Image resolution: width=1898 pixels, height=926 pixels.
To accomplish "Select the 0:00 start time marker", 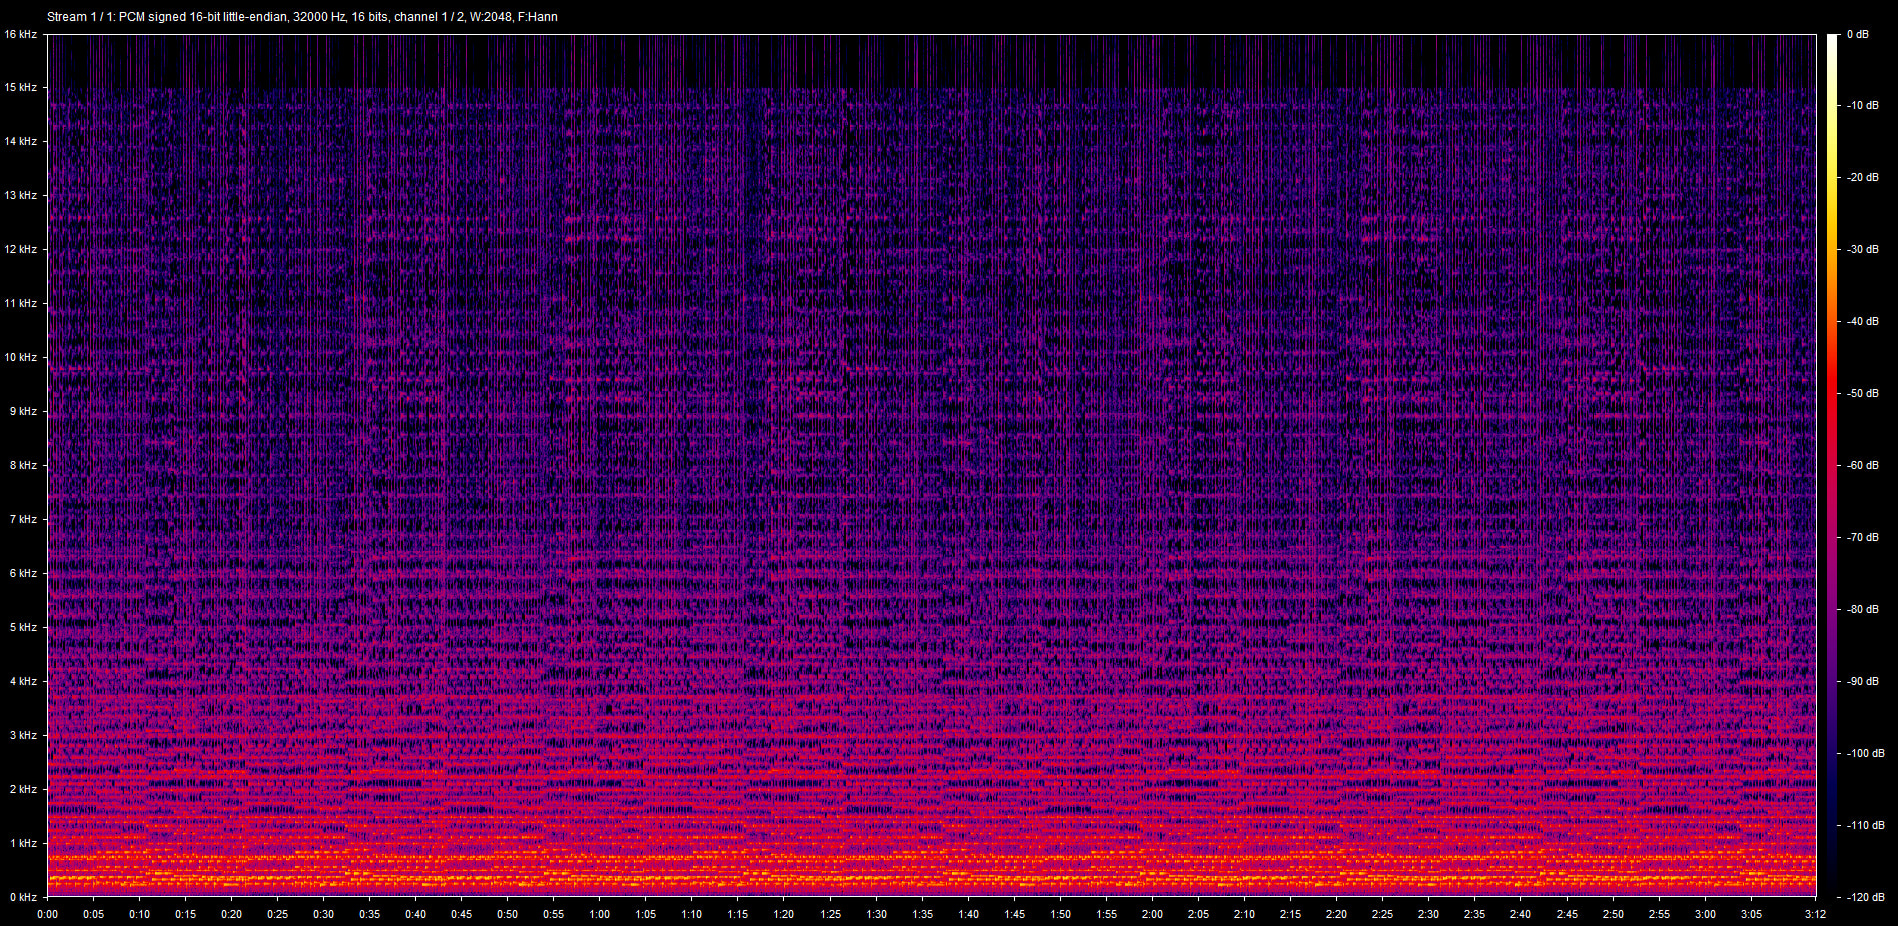I will pos(47,914).
